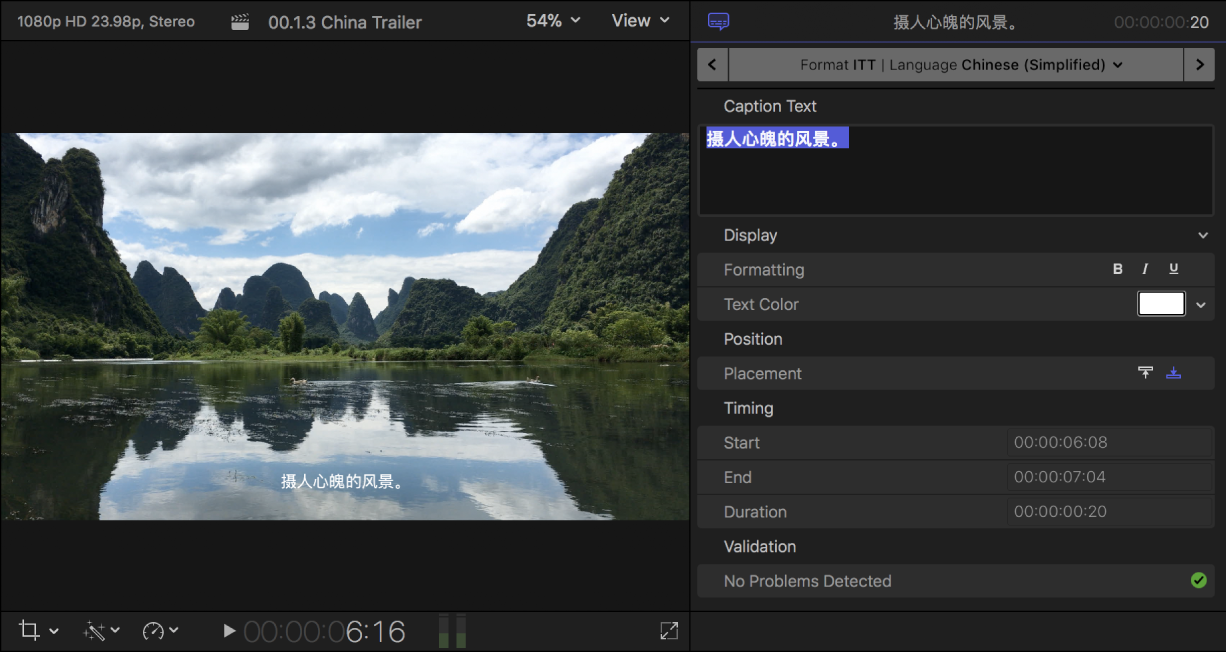The image size is (1226, 652).
Task: Set caption placement to bottom of screen
Action: pos(1174,372)
